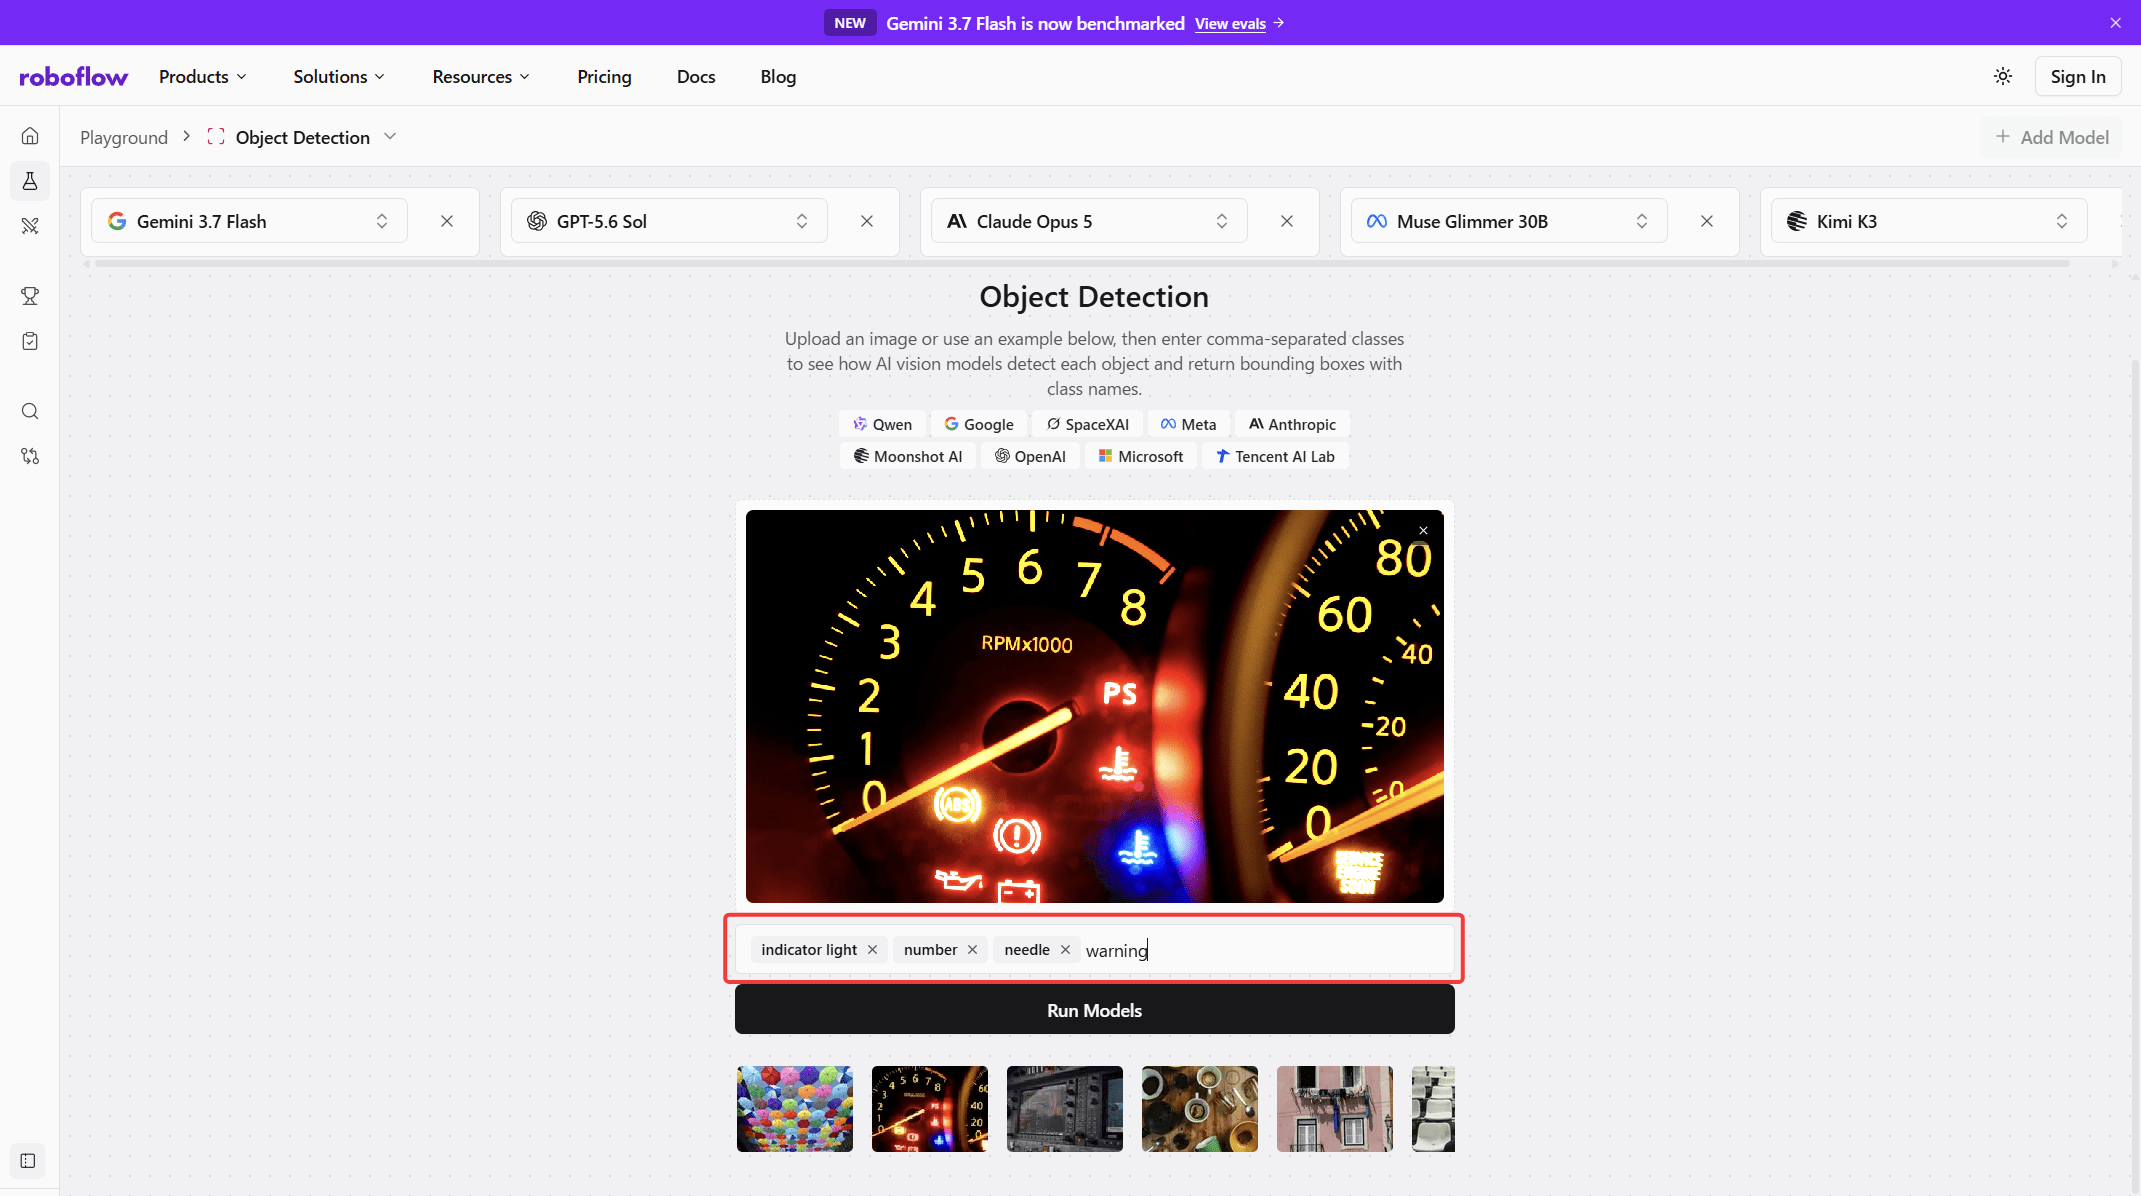Go to the Pricing page
2141x1196 pixels.
pyautogui.click(x=604, y=77)
